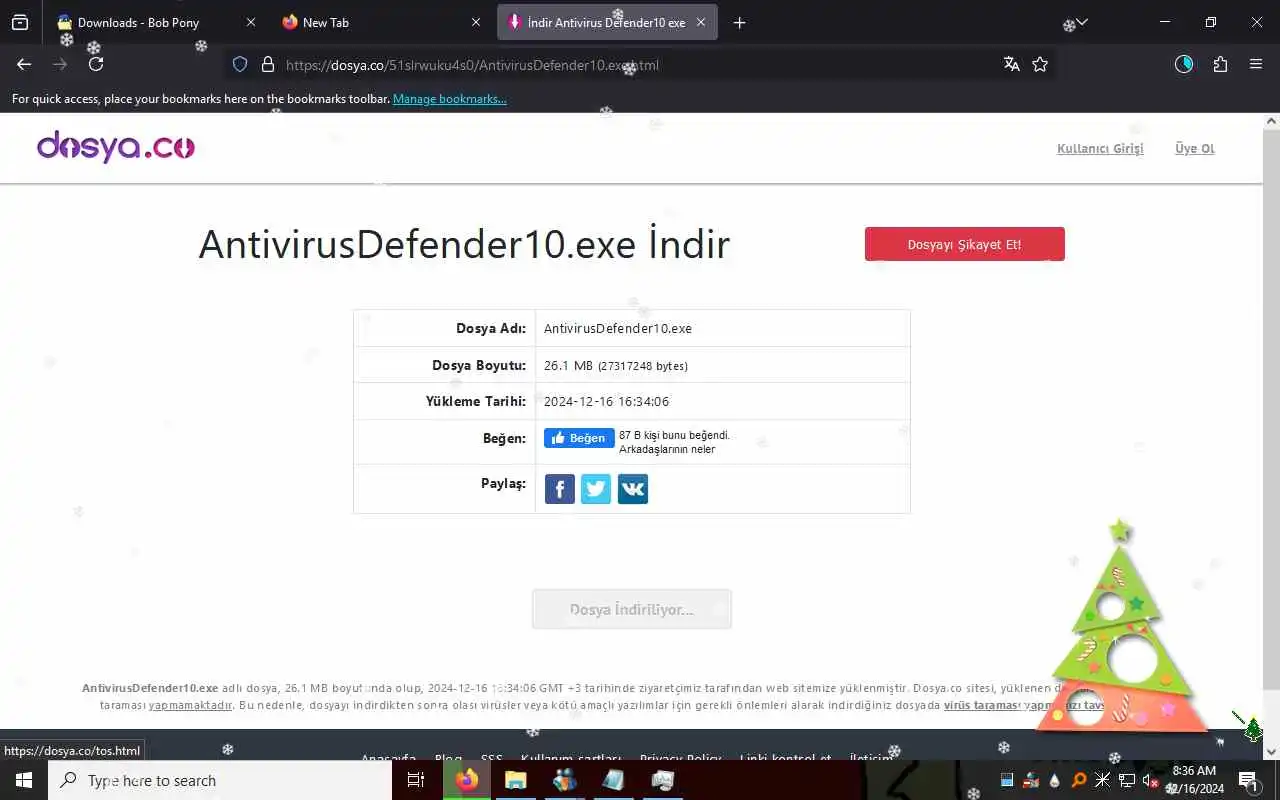1280x800 pixels.
Task: Open the two-people app icon in the taskbar
Action: point(565,780)
